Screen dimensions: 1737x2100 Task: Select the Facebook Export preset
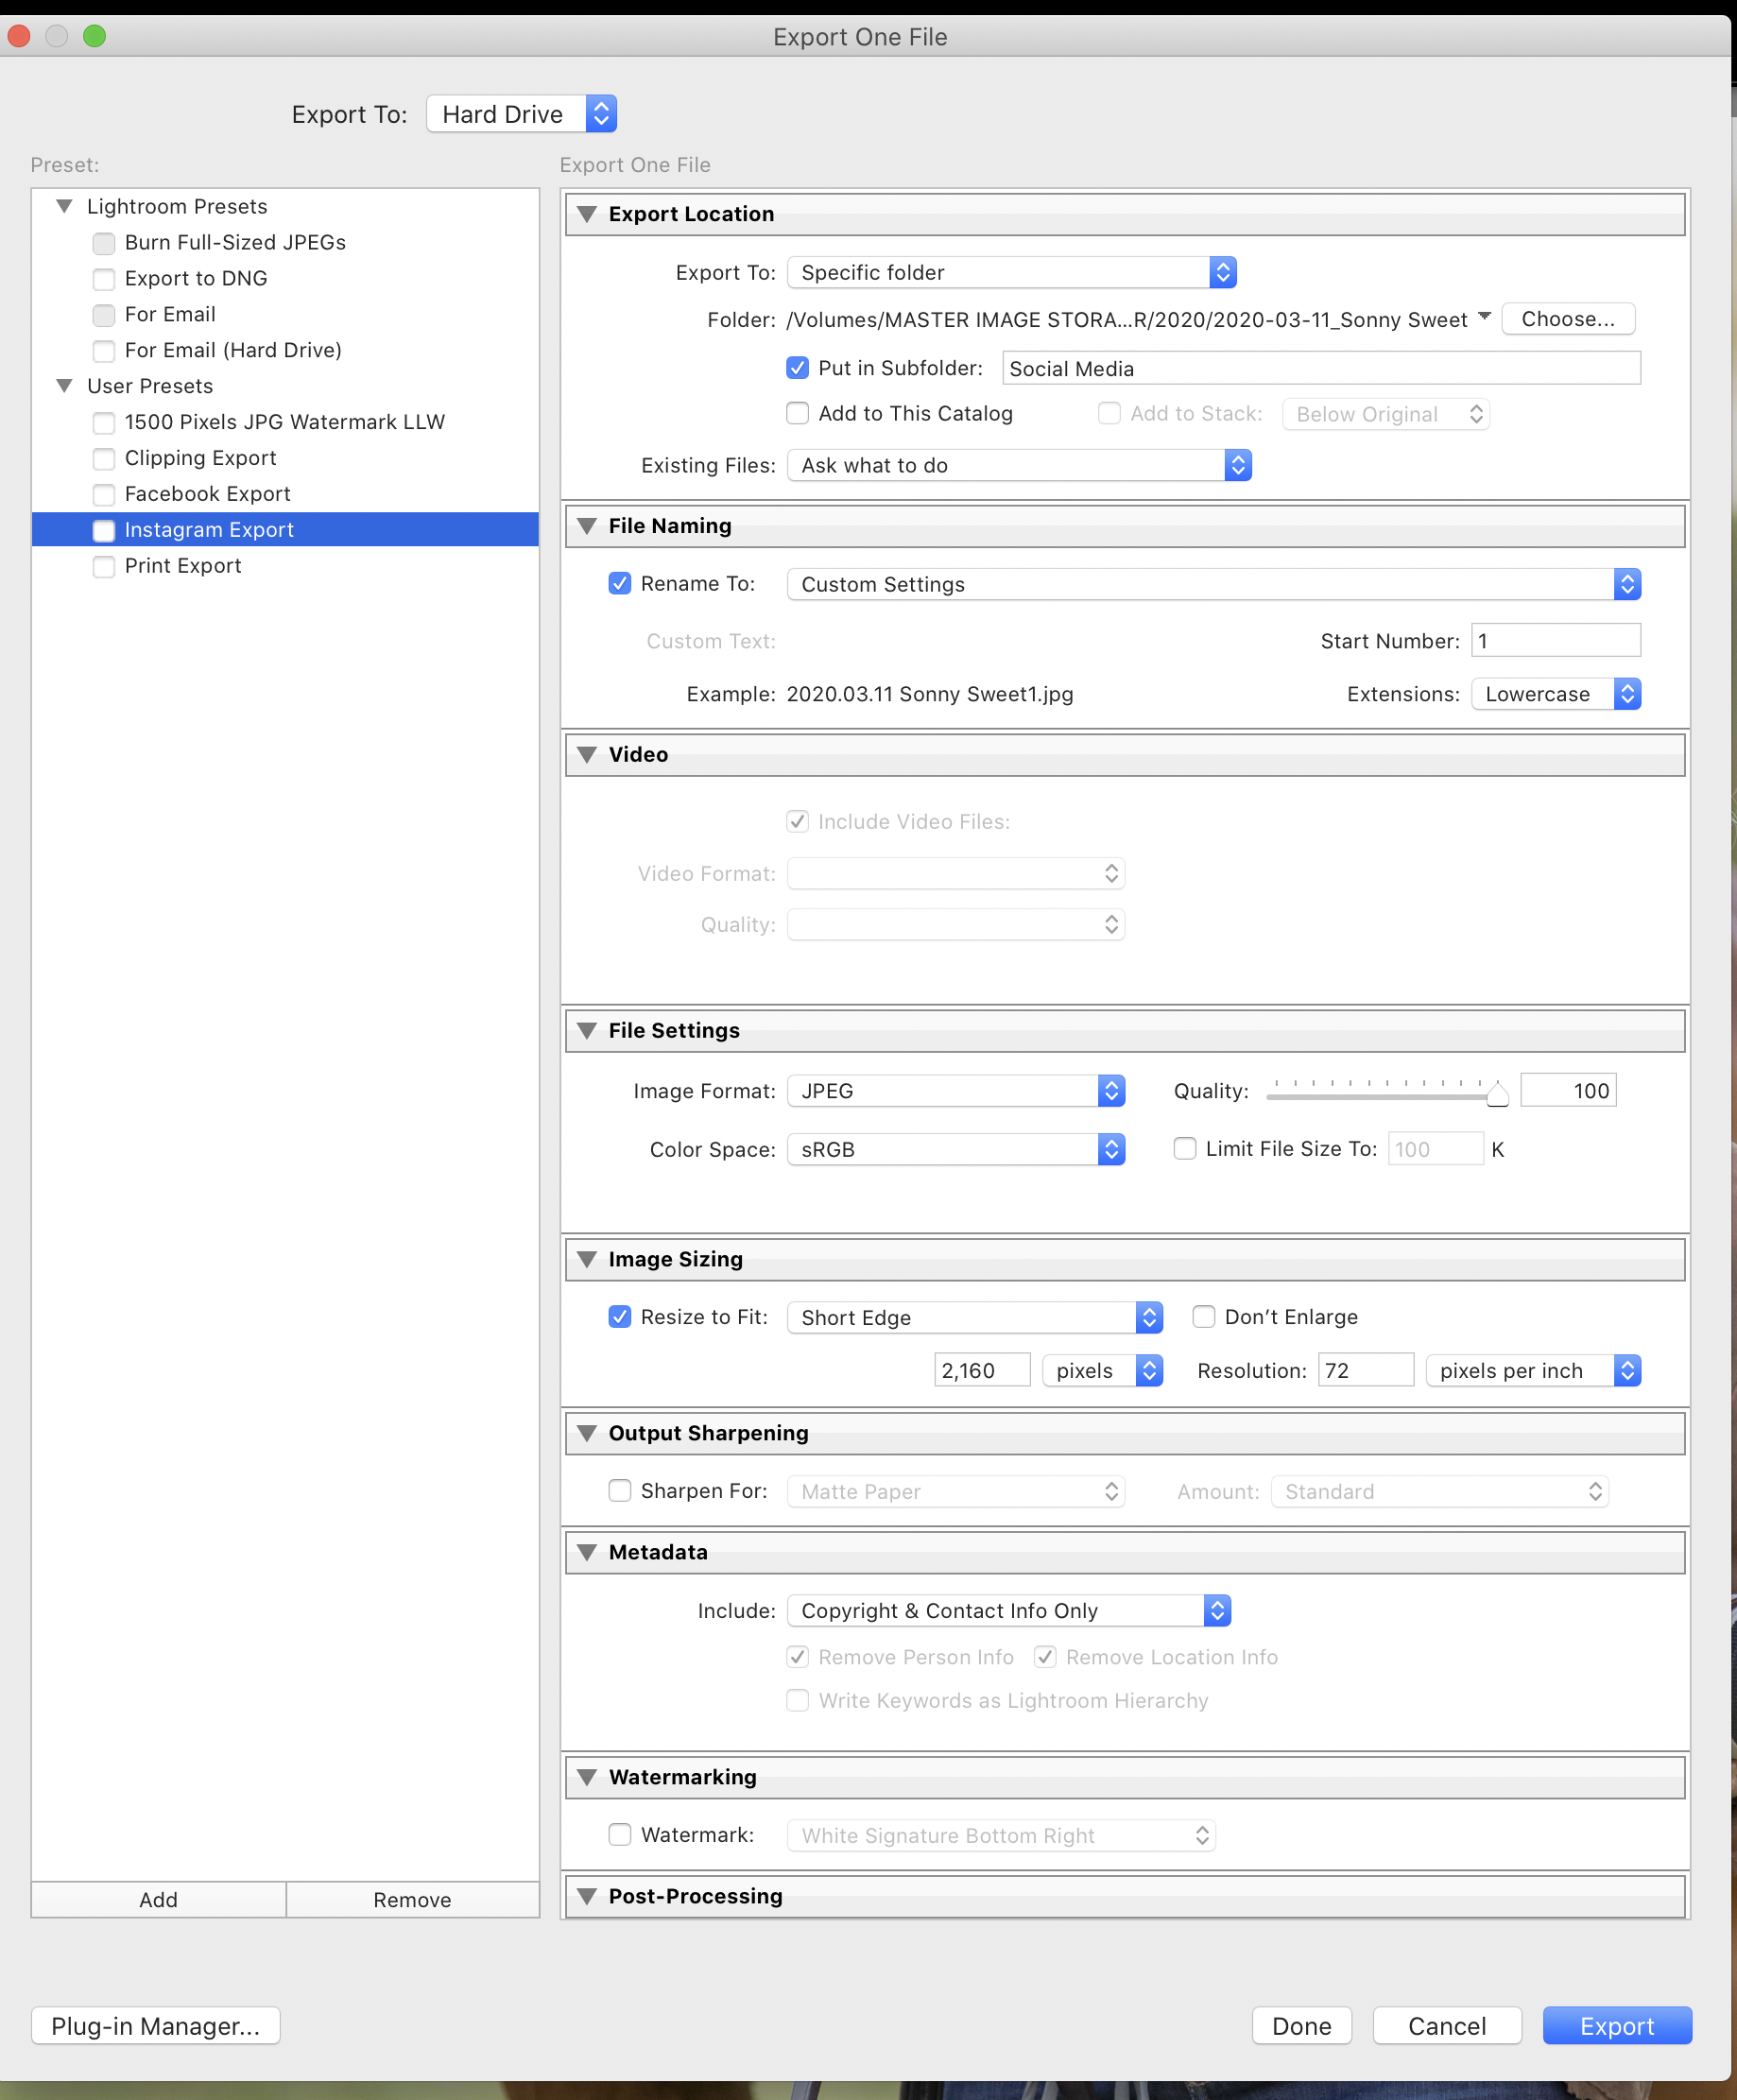[x=207, y=494]
